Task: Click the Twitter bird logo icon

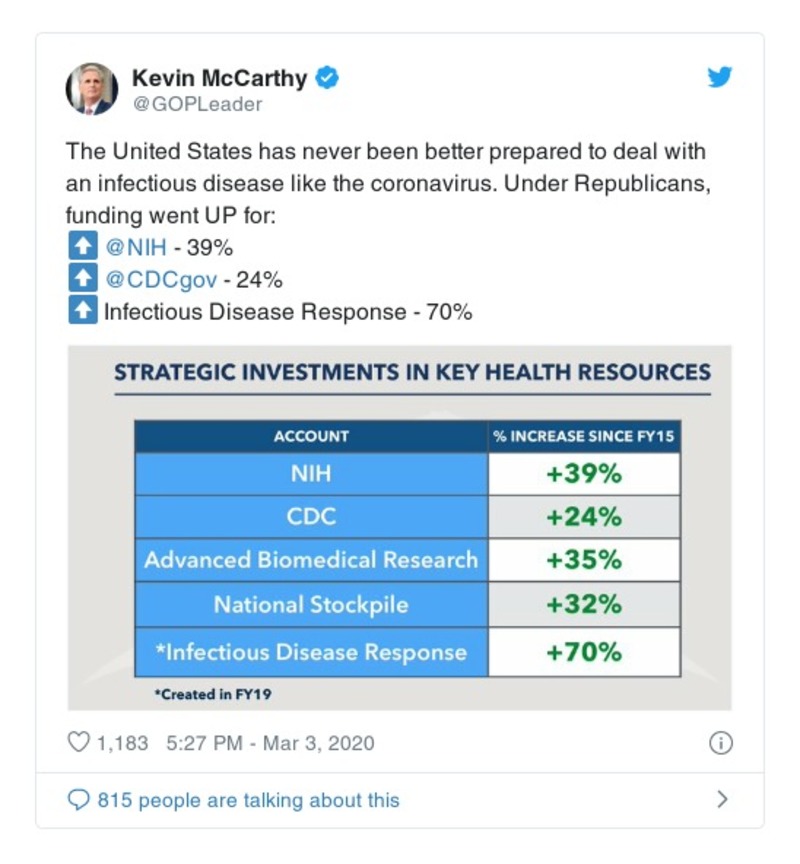Action: tap(720, 77)
